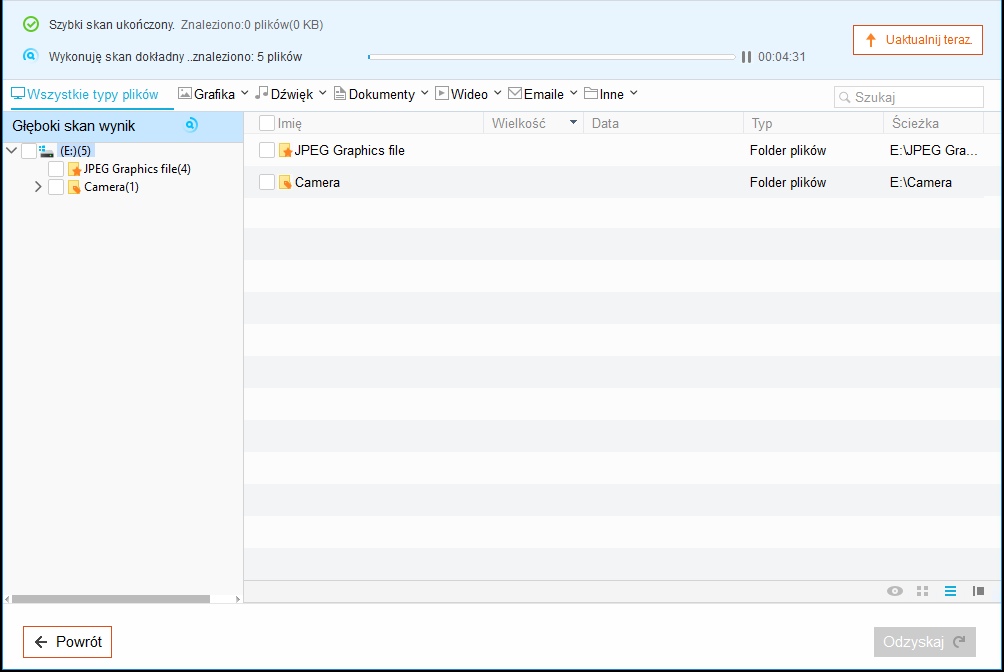Pause the deep scan progress
Screen dimensions: 1004x672
(x=746, y=57)
